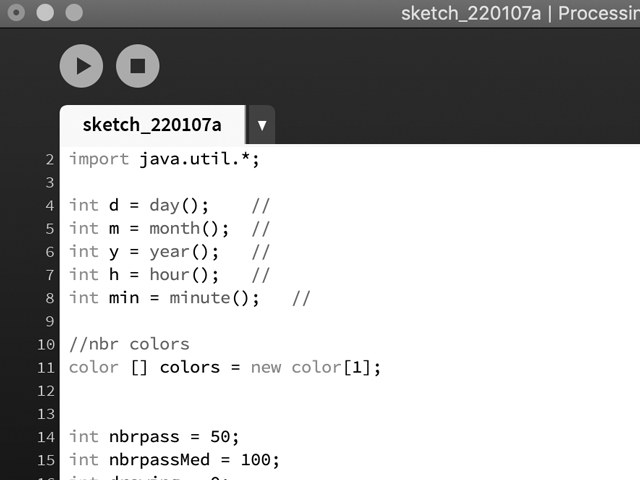Click line number 3 in the gutter
This screenshot has width=640, height=480.
50,182
